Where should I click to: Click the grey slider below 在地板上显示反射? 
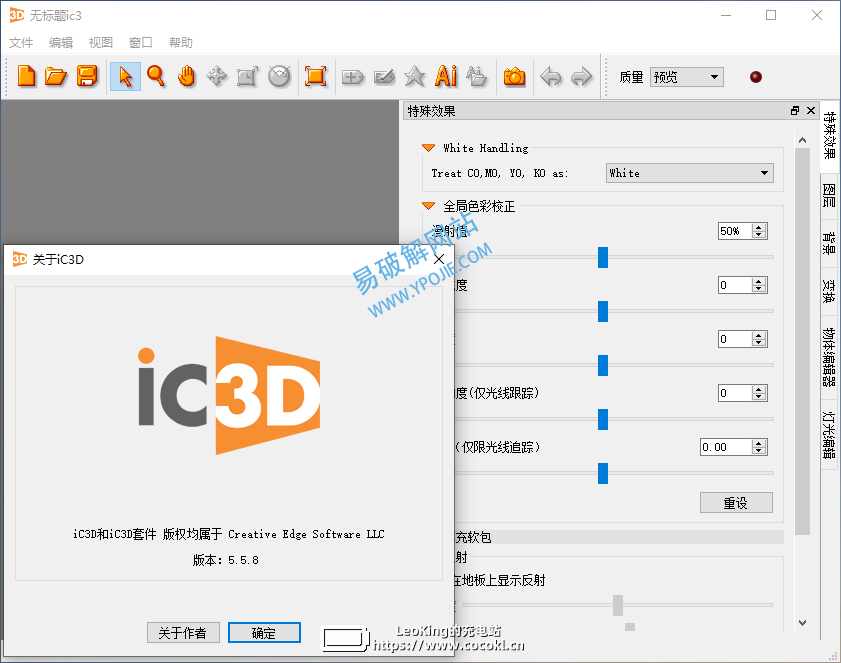(618, 605)
